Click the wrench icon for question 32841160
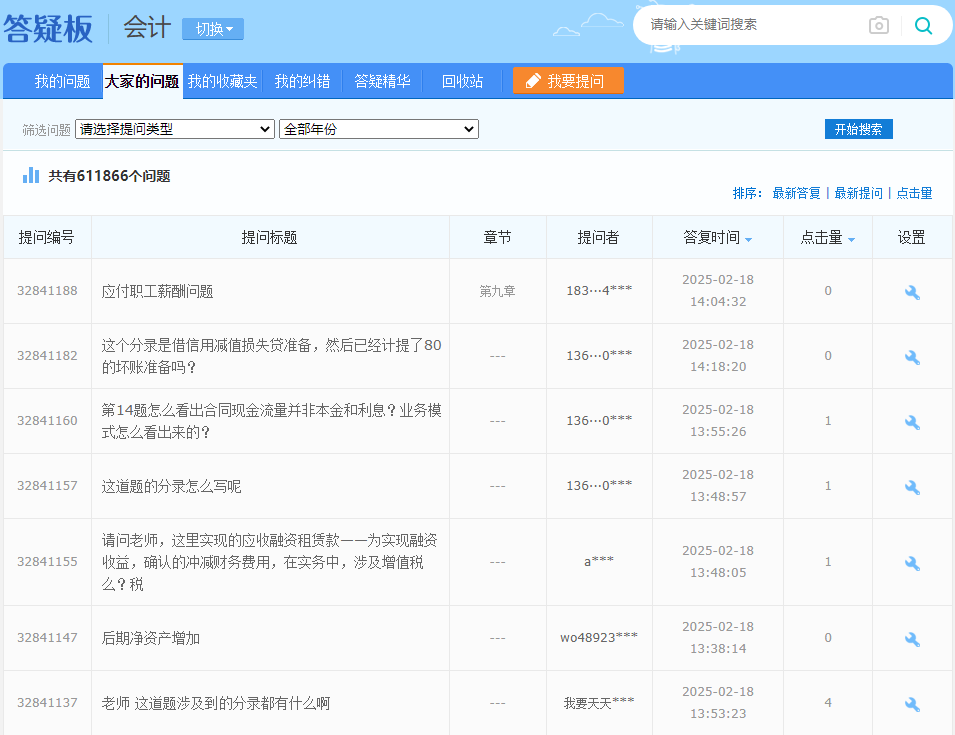This screenshot has width=955, height=735. [x=911, y=421]
